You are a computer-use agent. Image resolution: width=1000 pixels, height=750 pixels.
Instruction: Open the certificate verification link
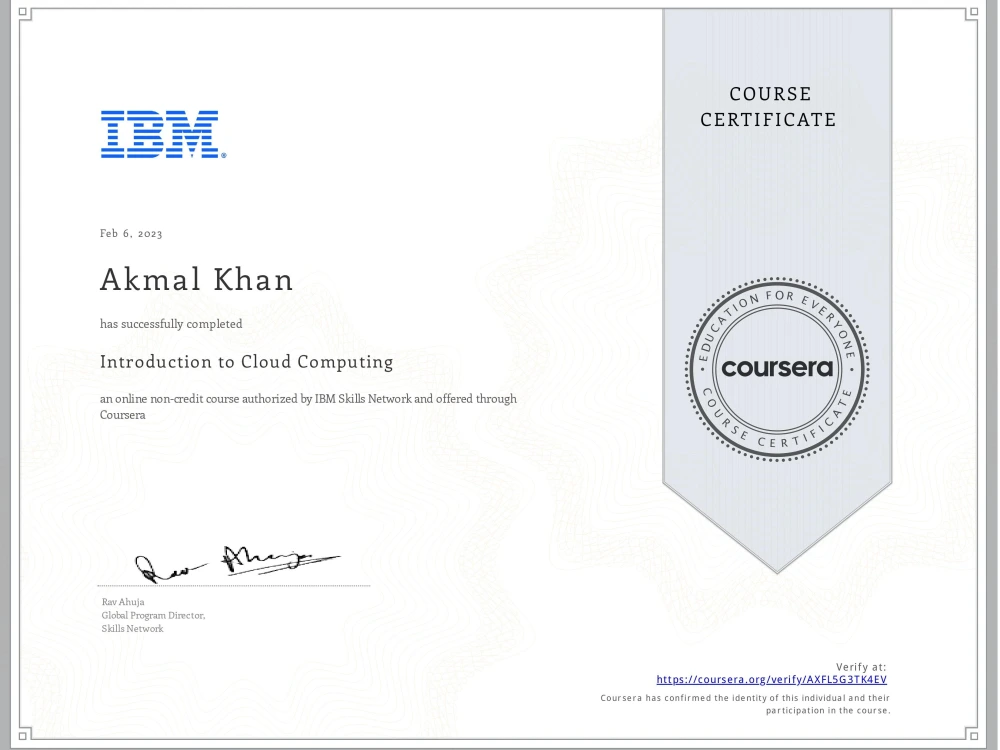click(772, 678)
